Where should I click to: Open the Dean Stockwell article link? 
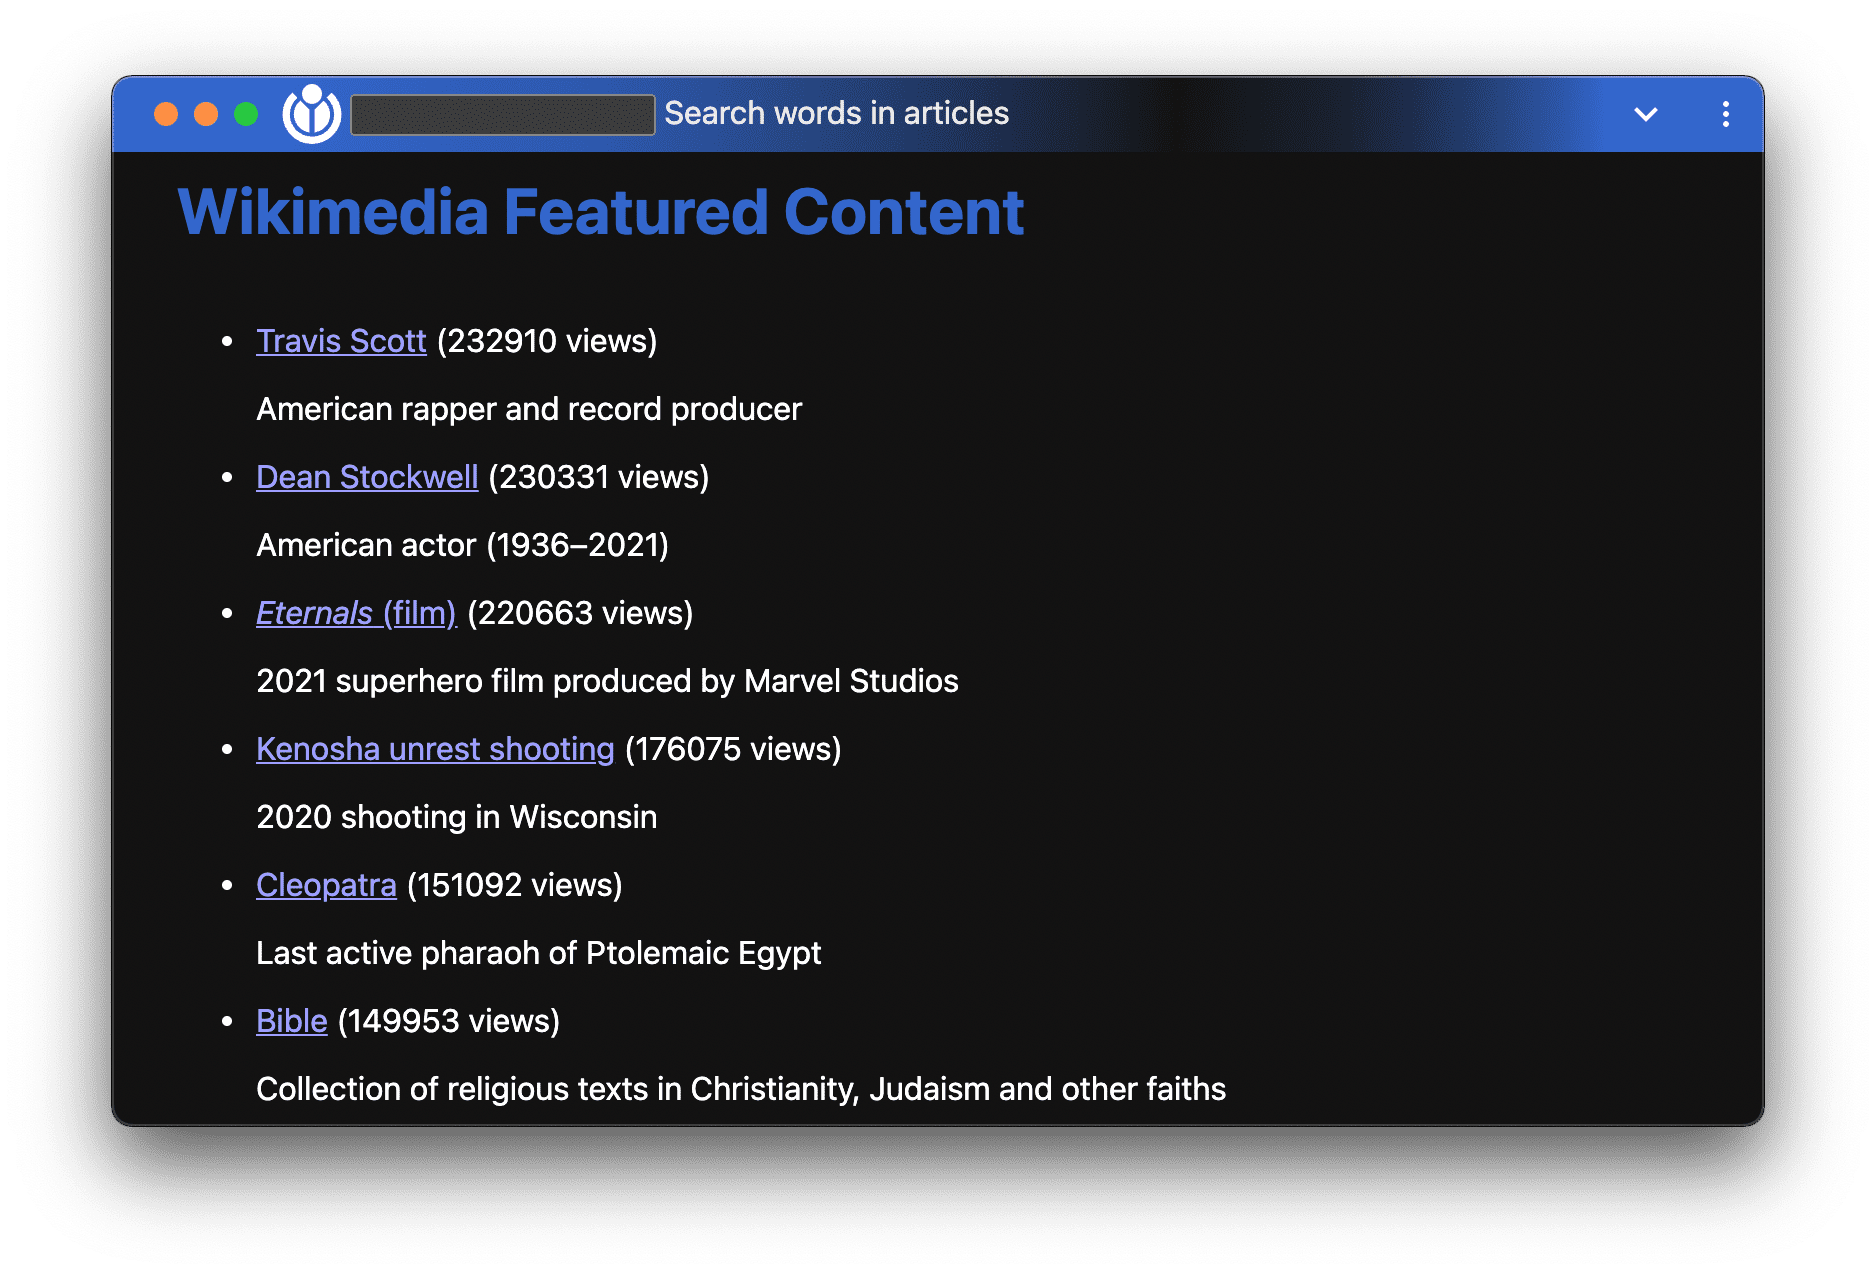pyautogui.click(x=367, y=477)
